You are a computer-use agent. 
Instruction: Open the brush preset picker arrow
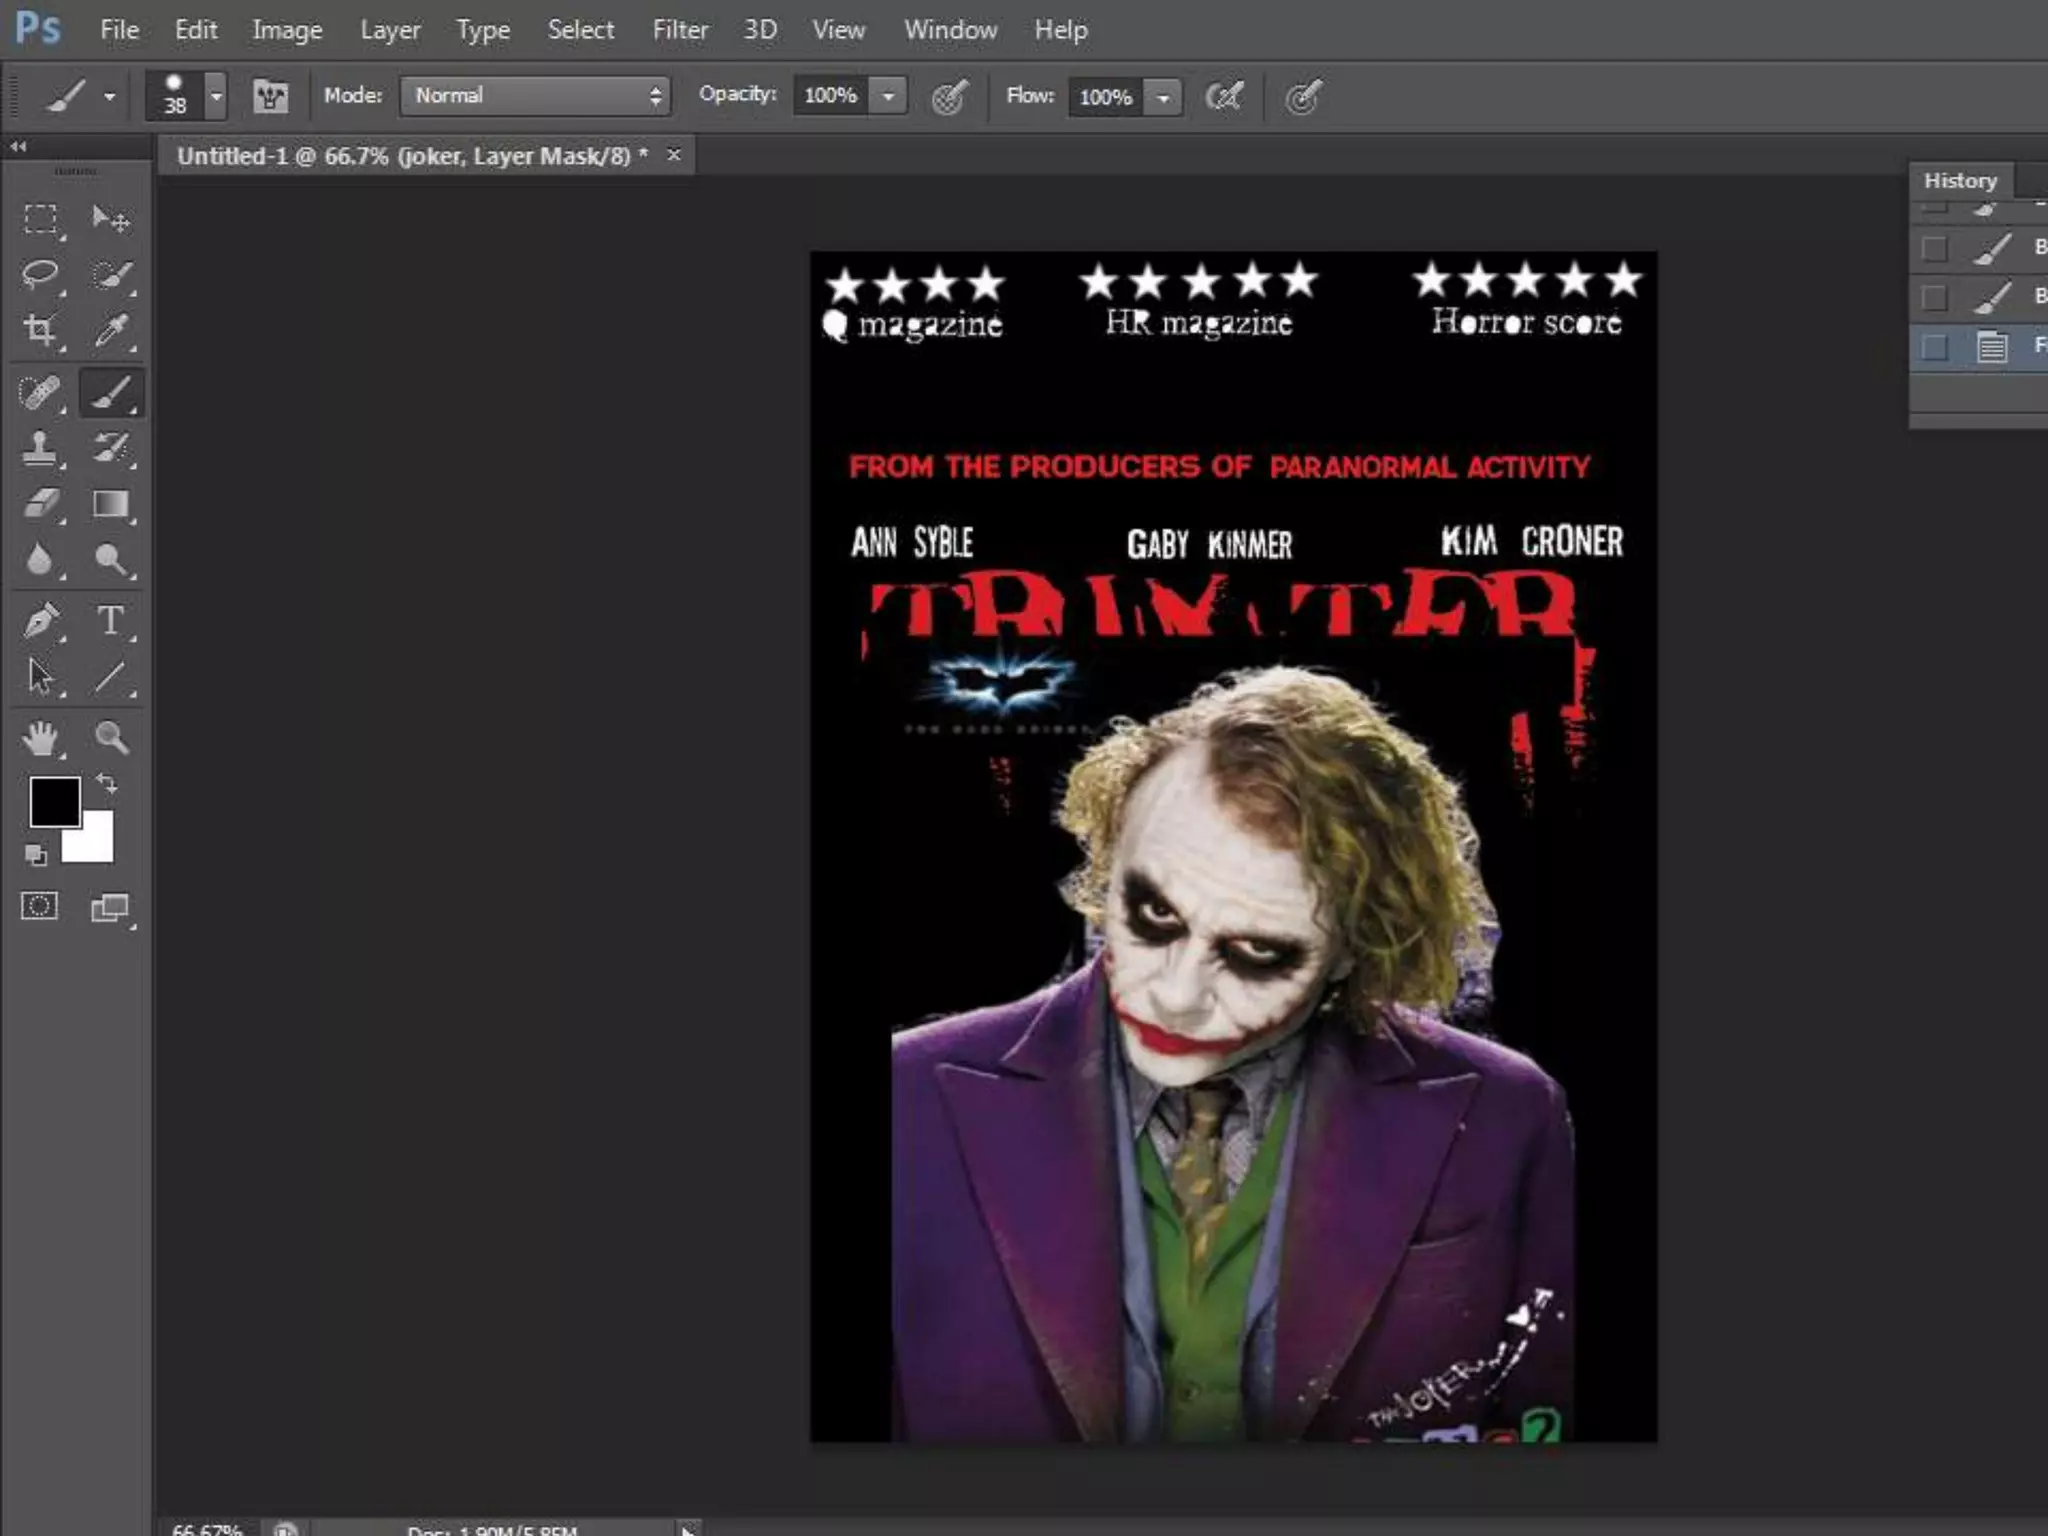coord(216,96)
